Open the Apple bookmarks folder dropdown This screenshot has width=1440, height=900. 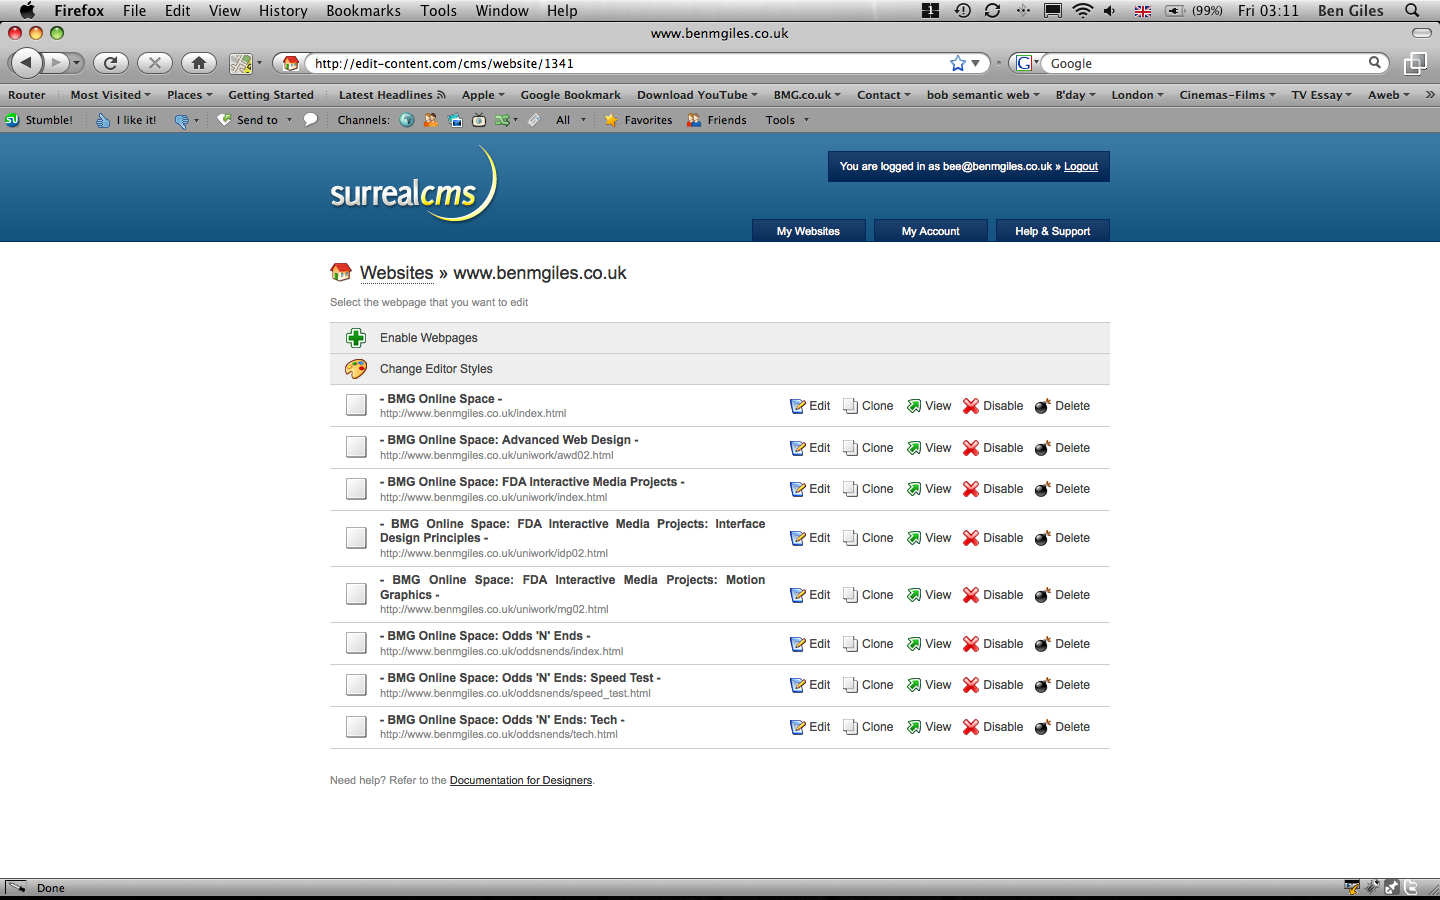point(483,95)
